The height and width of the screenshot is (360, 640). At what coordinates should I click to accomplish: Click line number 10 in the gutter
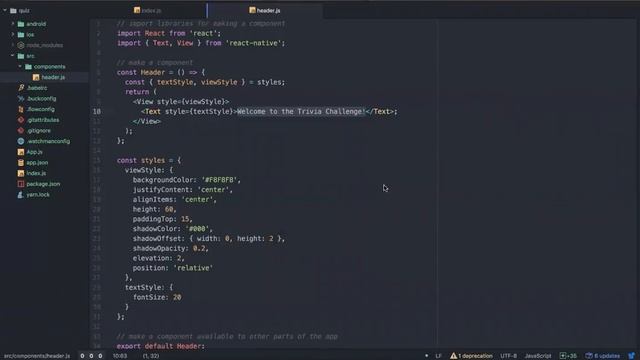coord(96,111)
